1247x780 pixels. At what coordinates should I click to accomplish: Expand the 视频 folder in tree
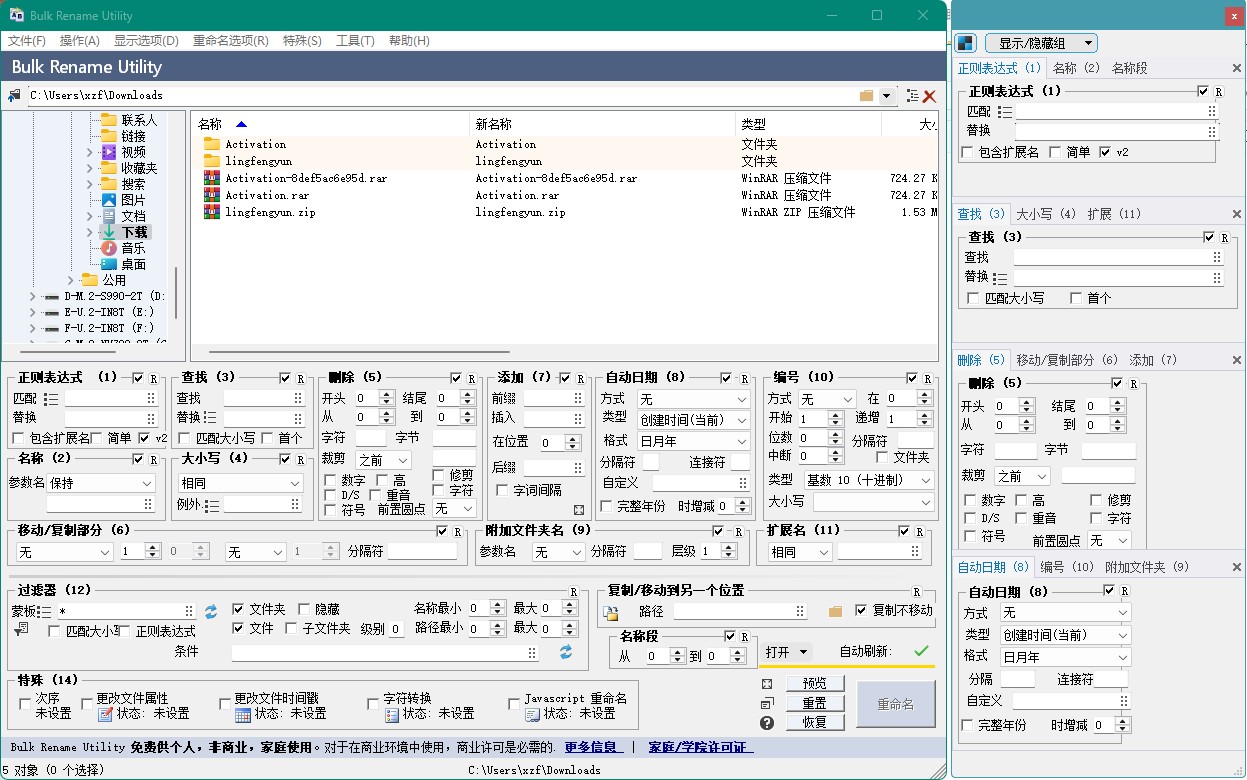pos(89,152)
